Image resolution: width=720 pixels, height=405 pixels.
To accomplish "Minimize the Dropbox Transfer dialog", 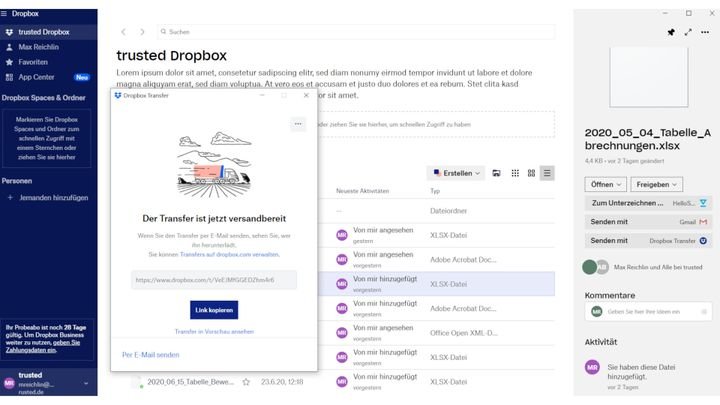I will click(x=262, y=96).
